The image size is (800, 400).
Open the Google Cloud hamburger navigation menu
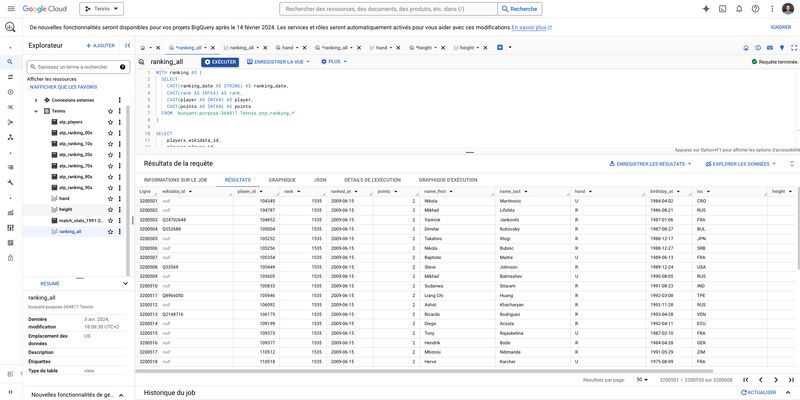10,8
